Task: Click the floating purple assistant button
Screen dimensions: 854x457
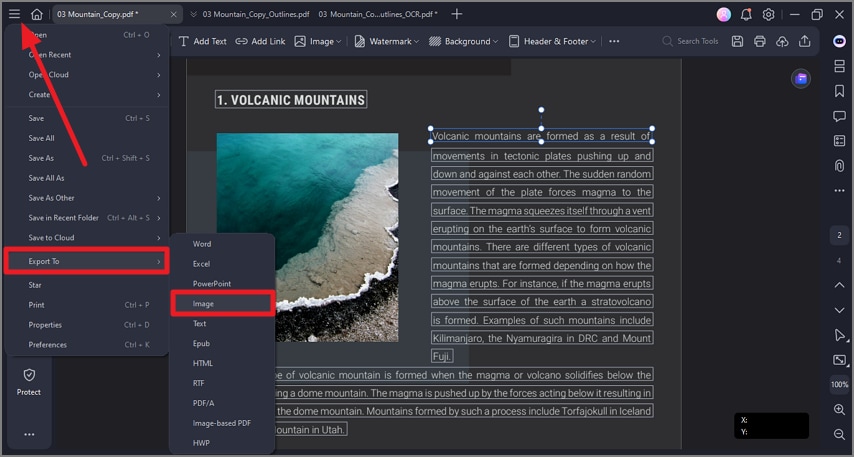Action: pos(801,79)
